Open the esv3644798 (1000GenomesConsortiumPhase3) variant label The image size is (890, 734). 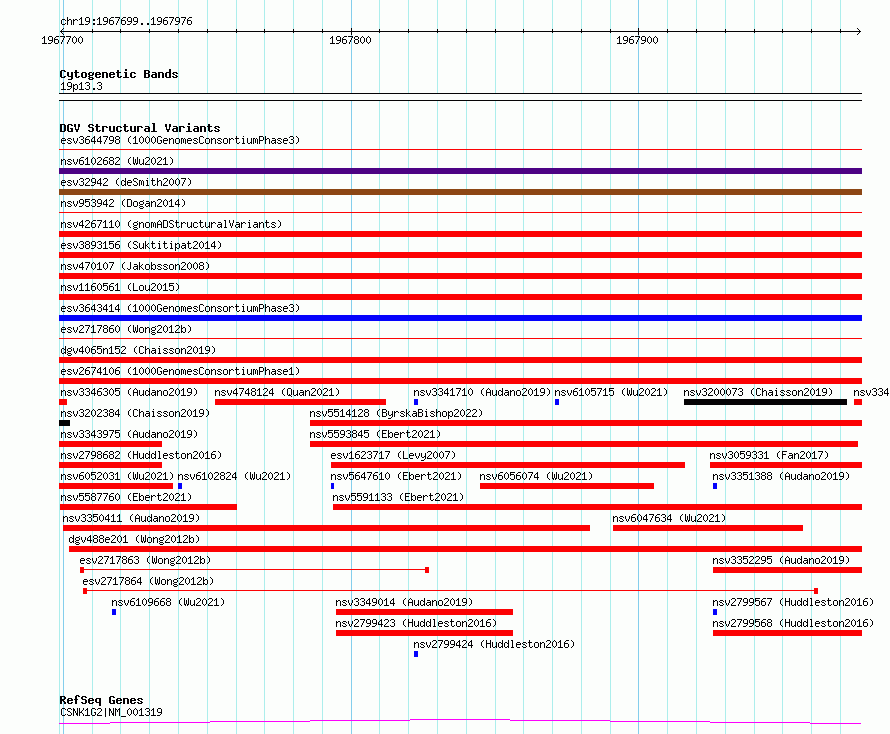180,140
